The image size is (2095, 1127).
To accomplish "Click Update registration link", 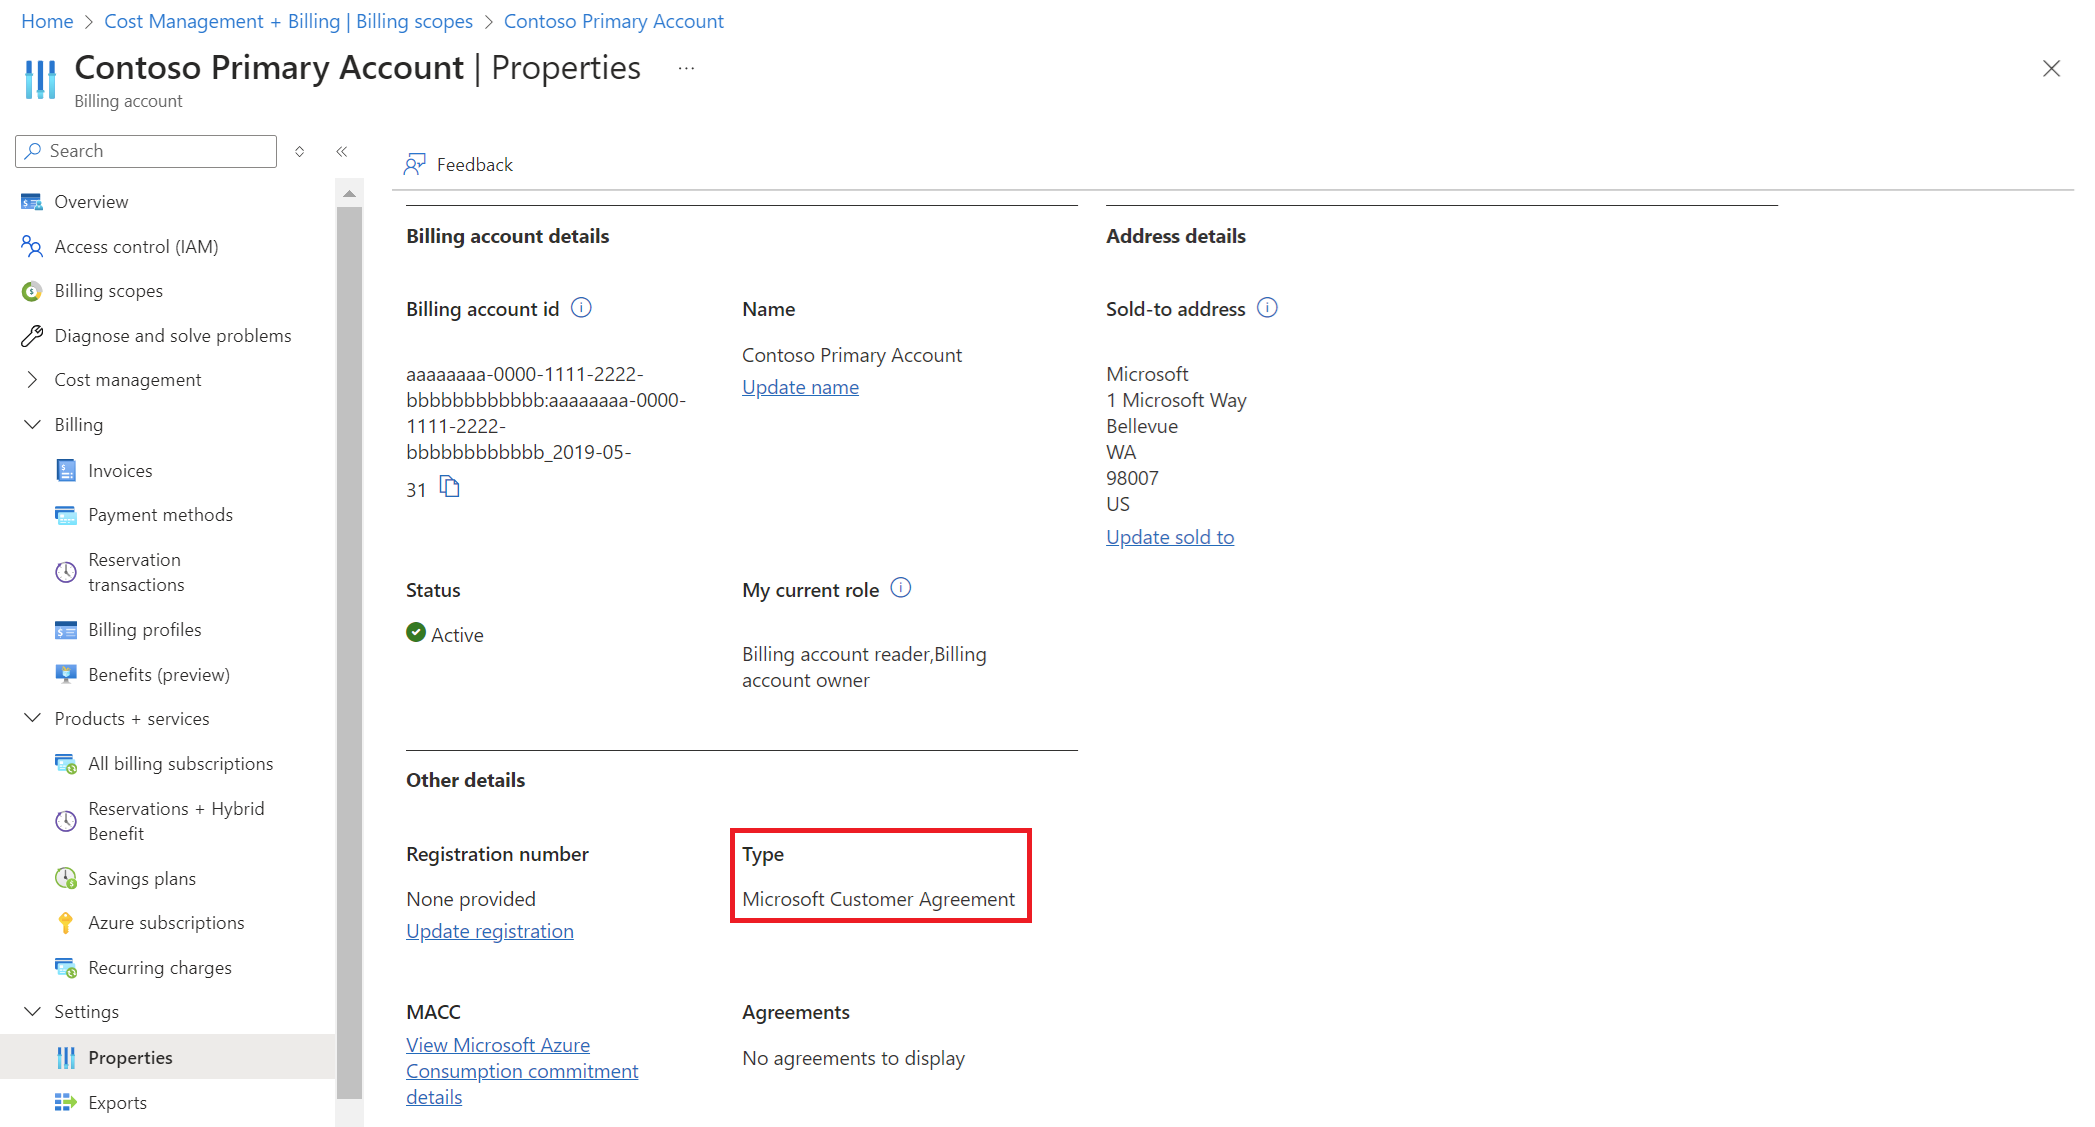I will (488, 931).
